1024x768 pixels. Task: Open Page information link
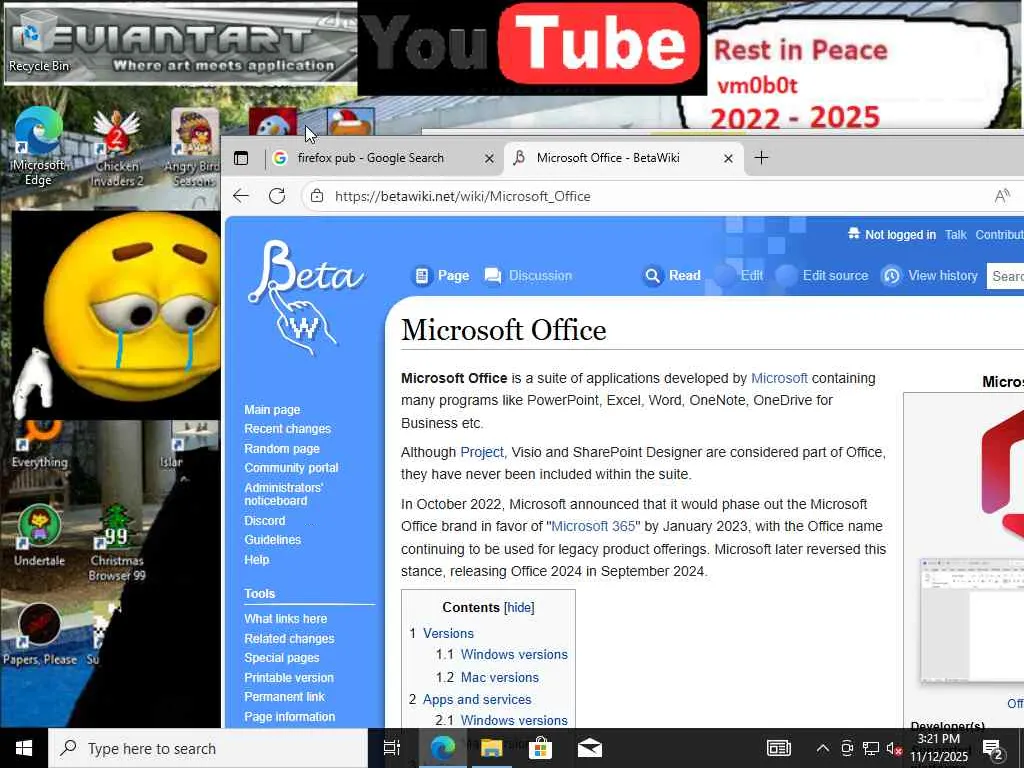(x=289, y=716)
